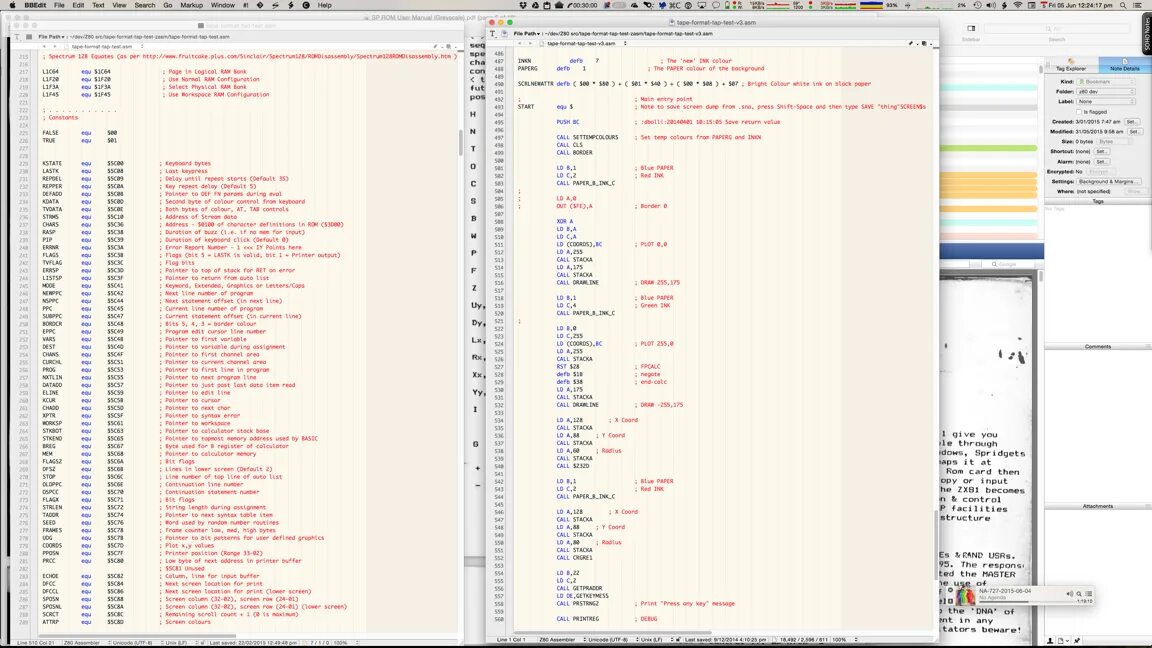
Task: Click the document icon beside File Path in v3.asm window
Action: (505, 34)
